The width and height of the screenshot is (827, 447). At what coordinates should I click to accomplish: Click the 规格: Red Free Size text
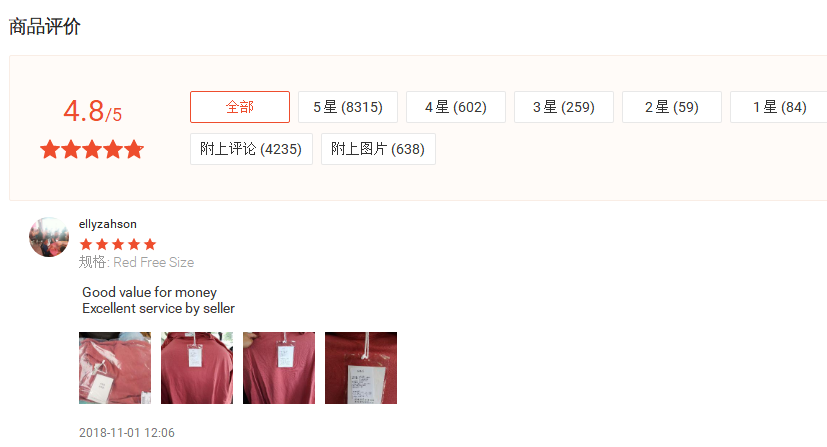[137, 262]
